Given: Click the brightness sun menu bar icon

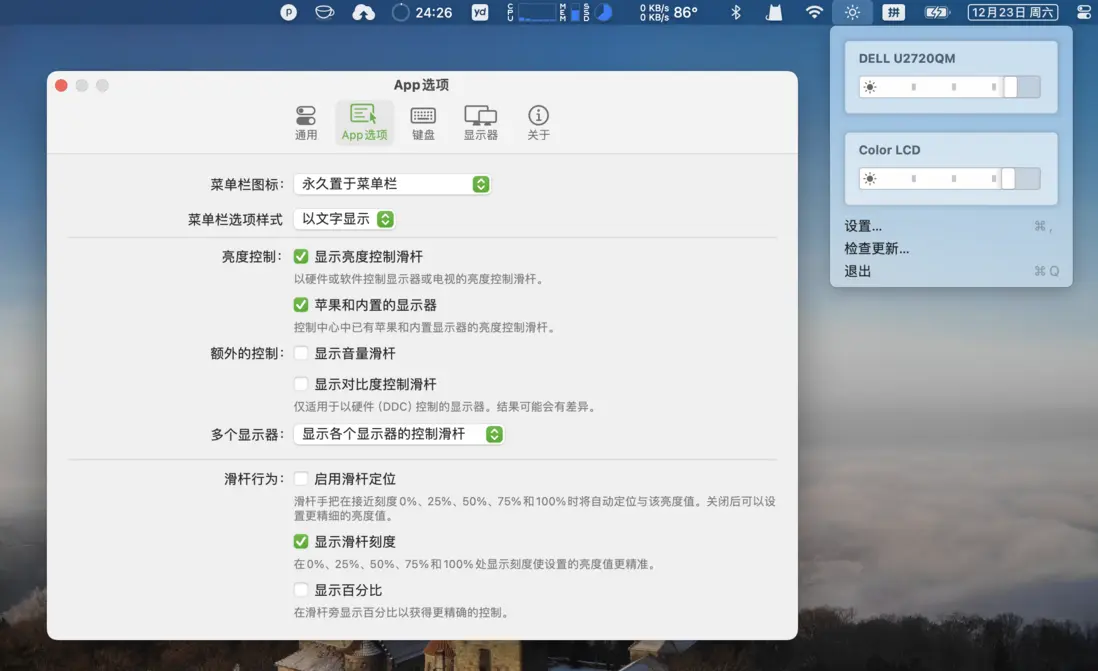Looking at the screenshot, I should (852, 12).
